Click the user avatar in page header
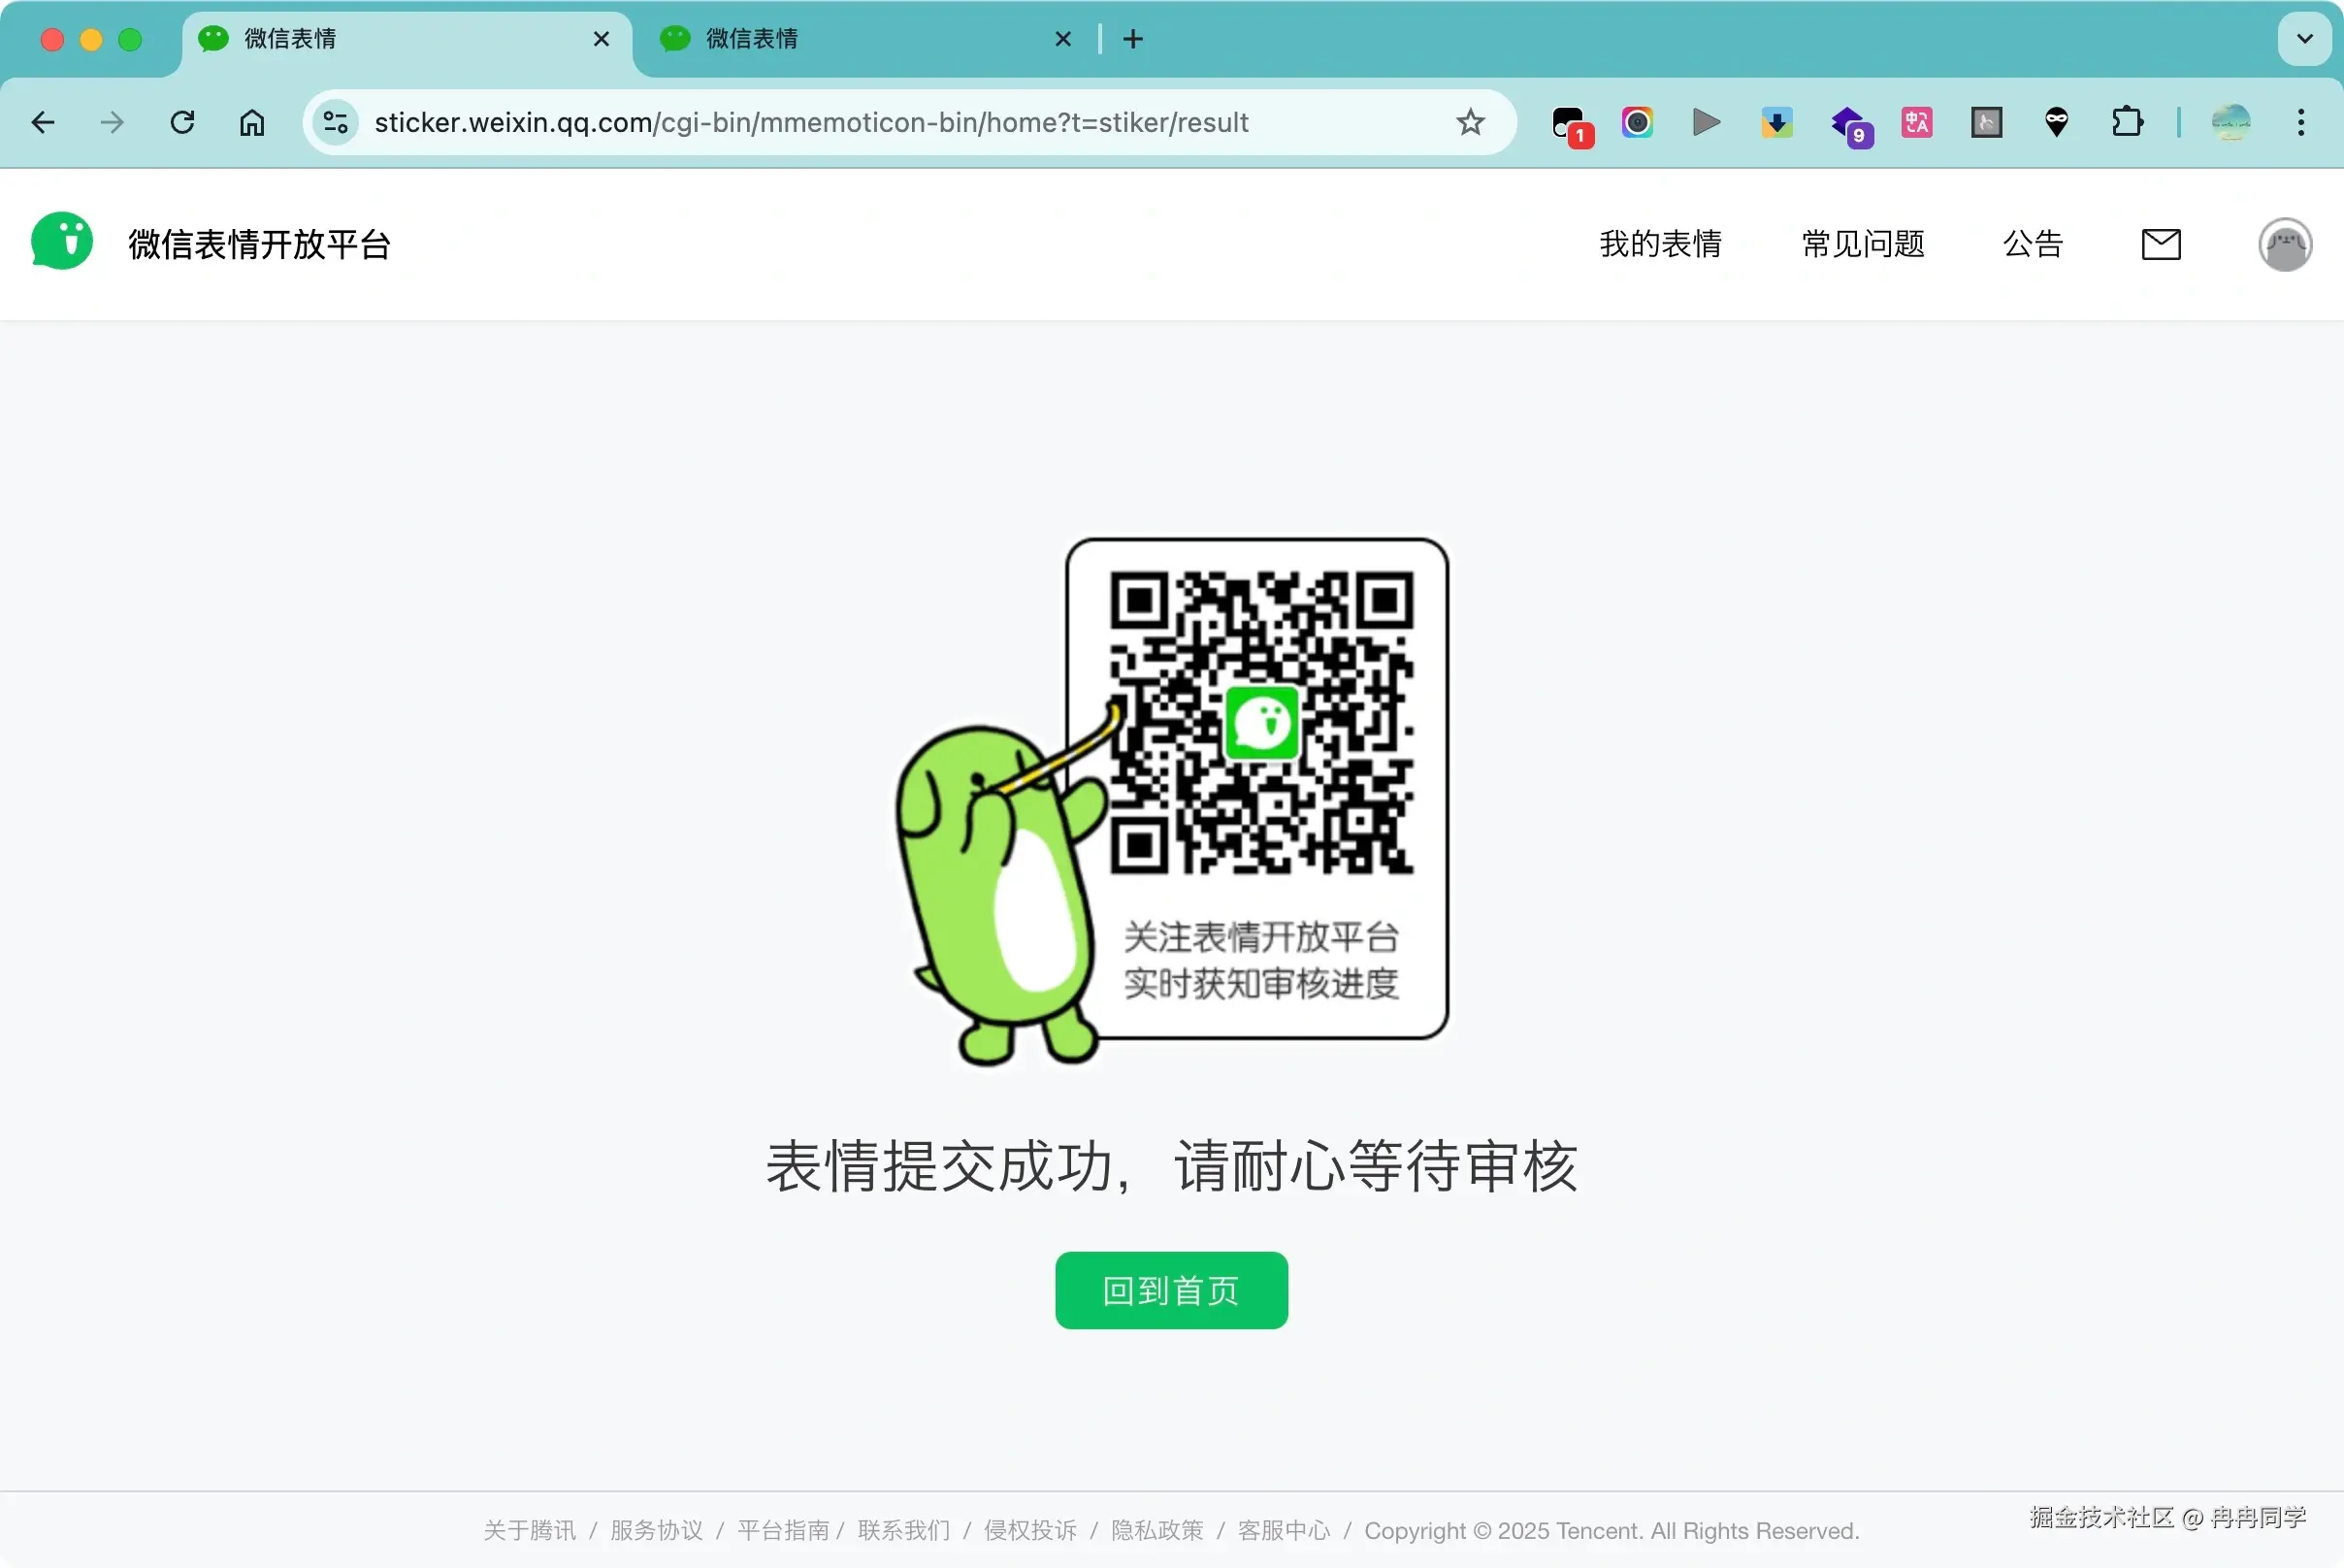The width and height of the screenshot is (2344, 1568). [2285, 244]
